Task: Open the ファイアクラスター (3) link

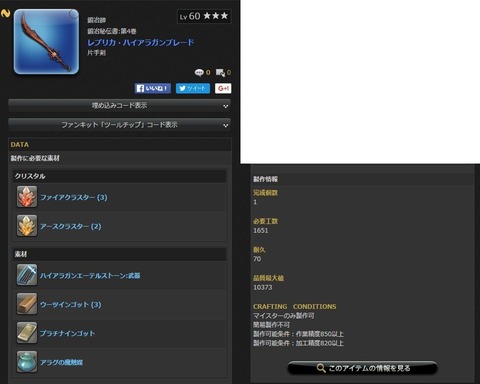Action: coord(74,197)
